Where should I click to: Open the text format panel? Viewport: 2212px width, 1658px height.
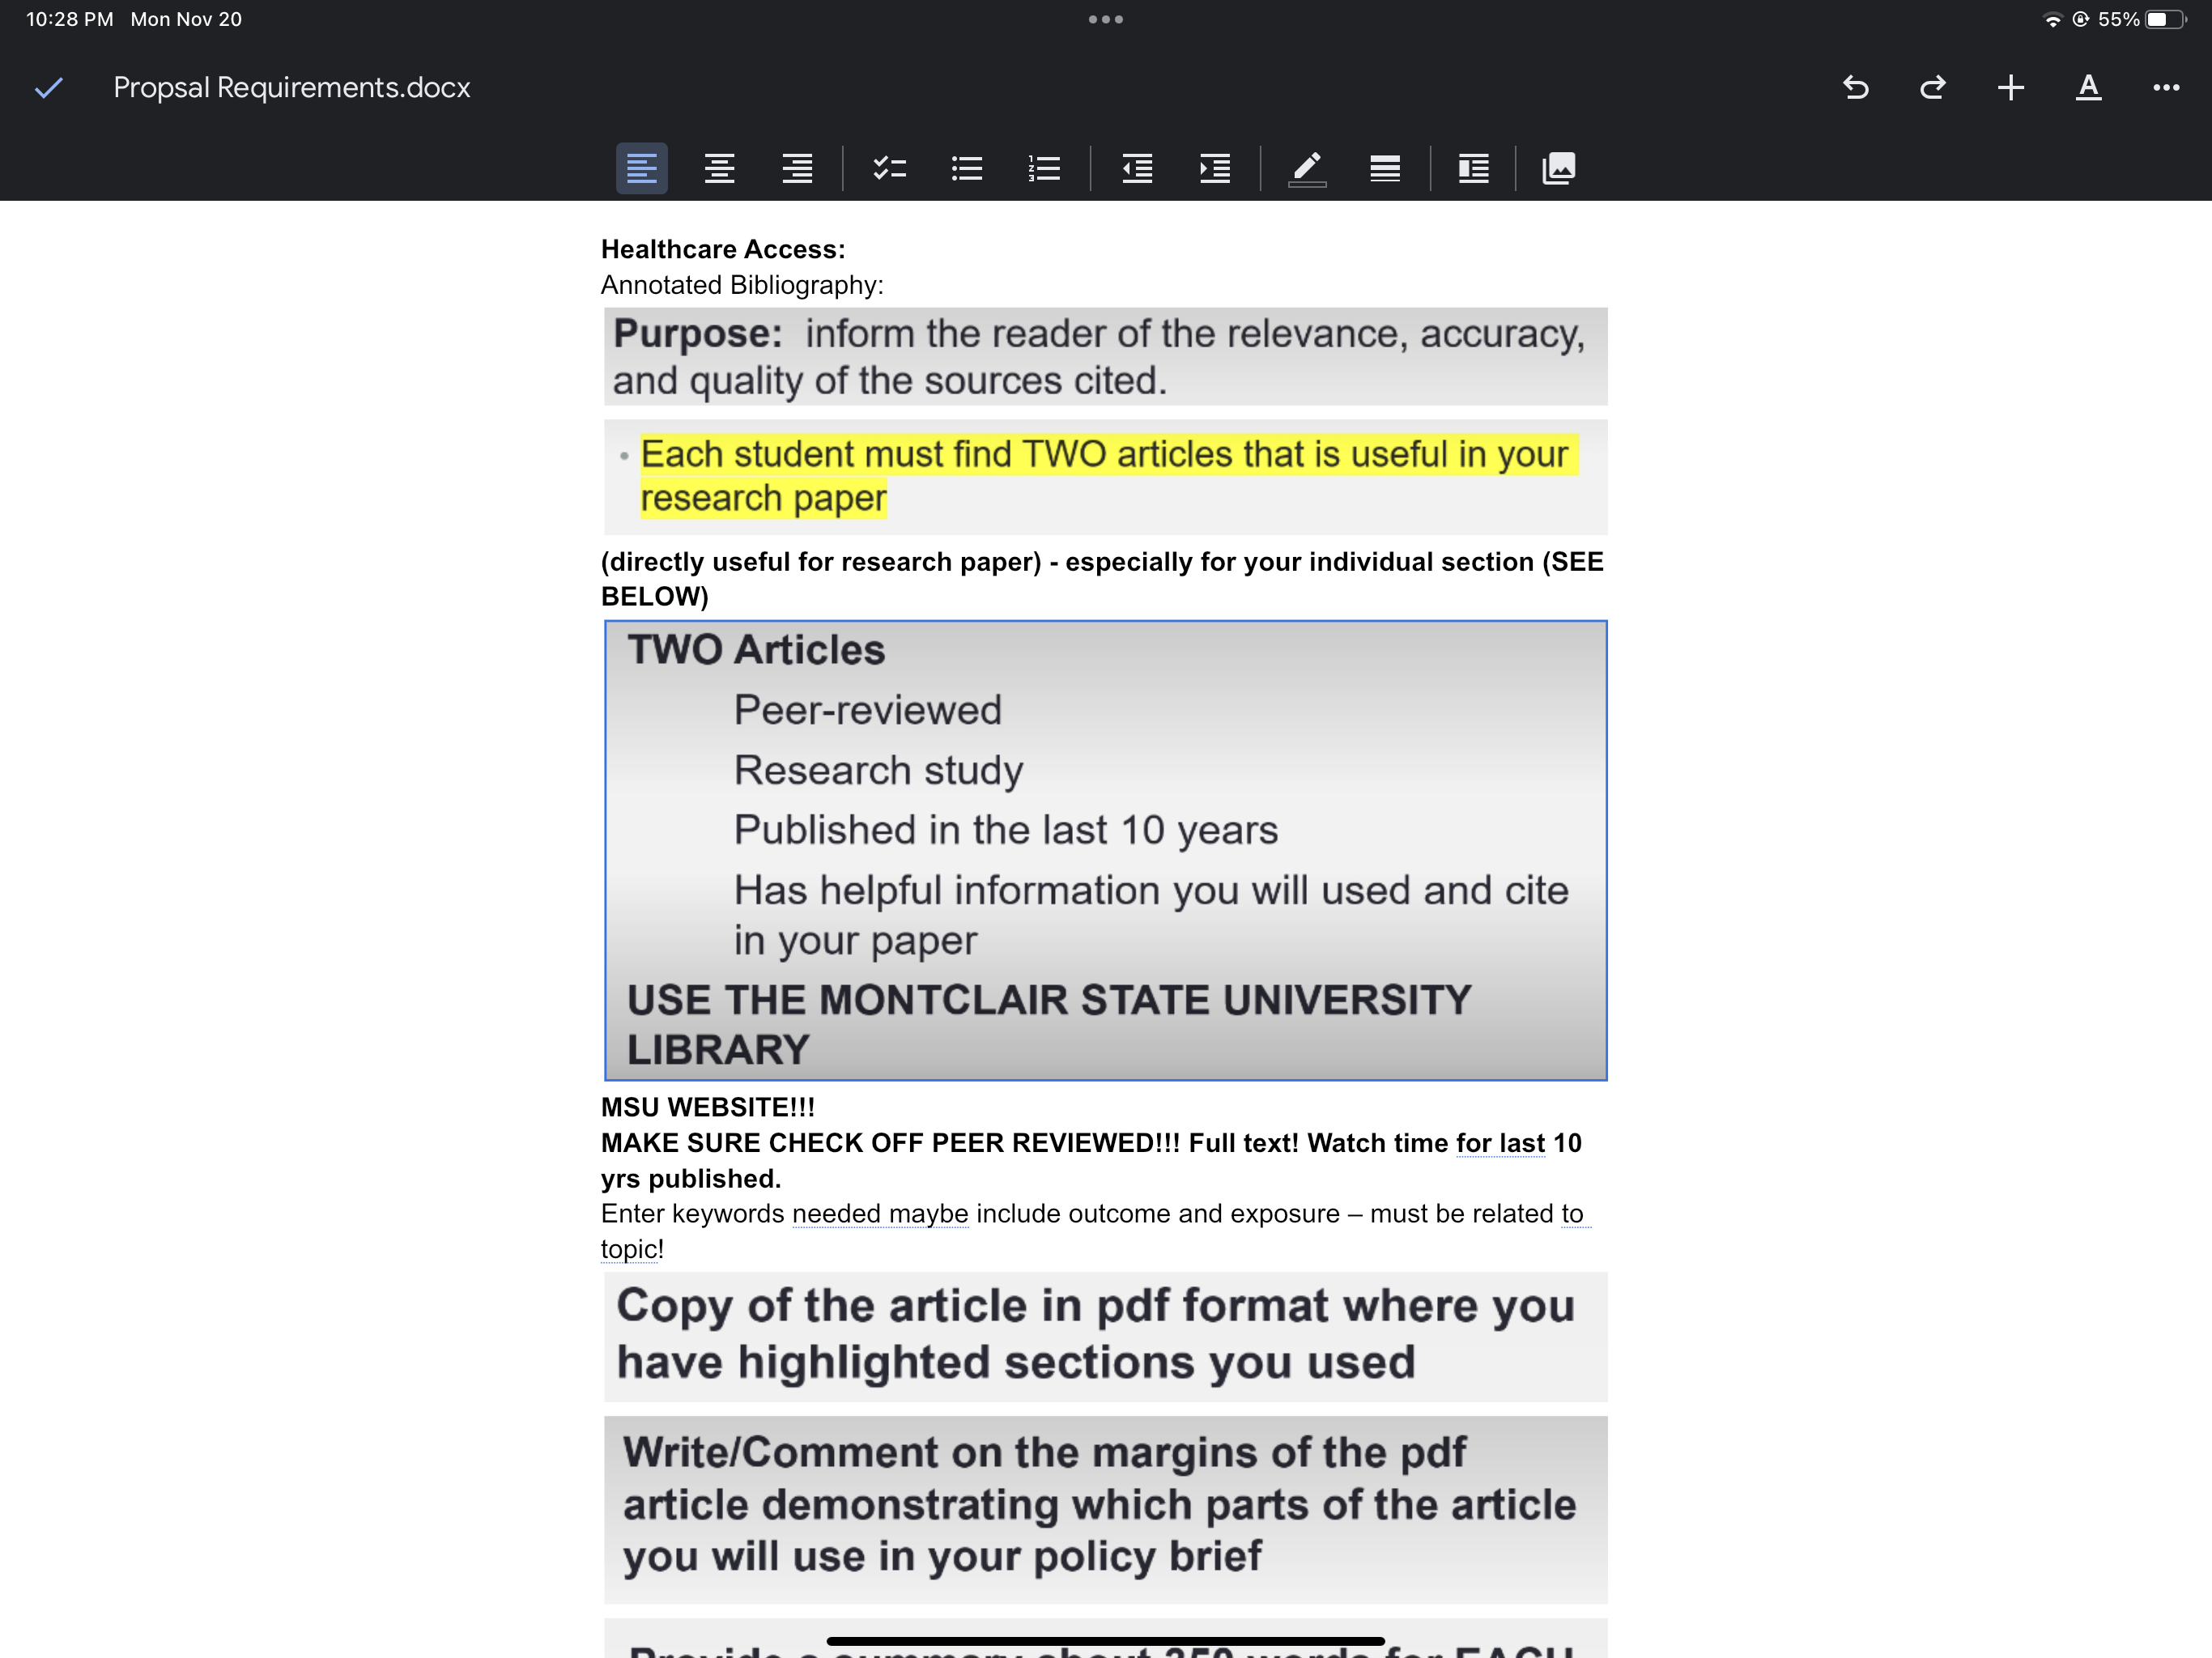point(2088,88)
